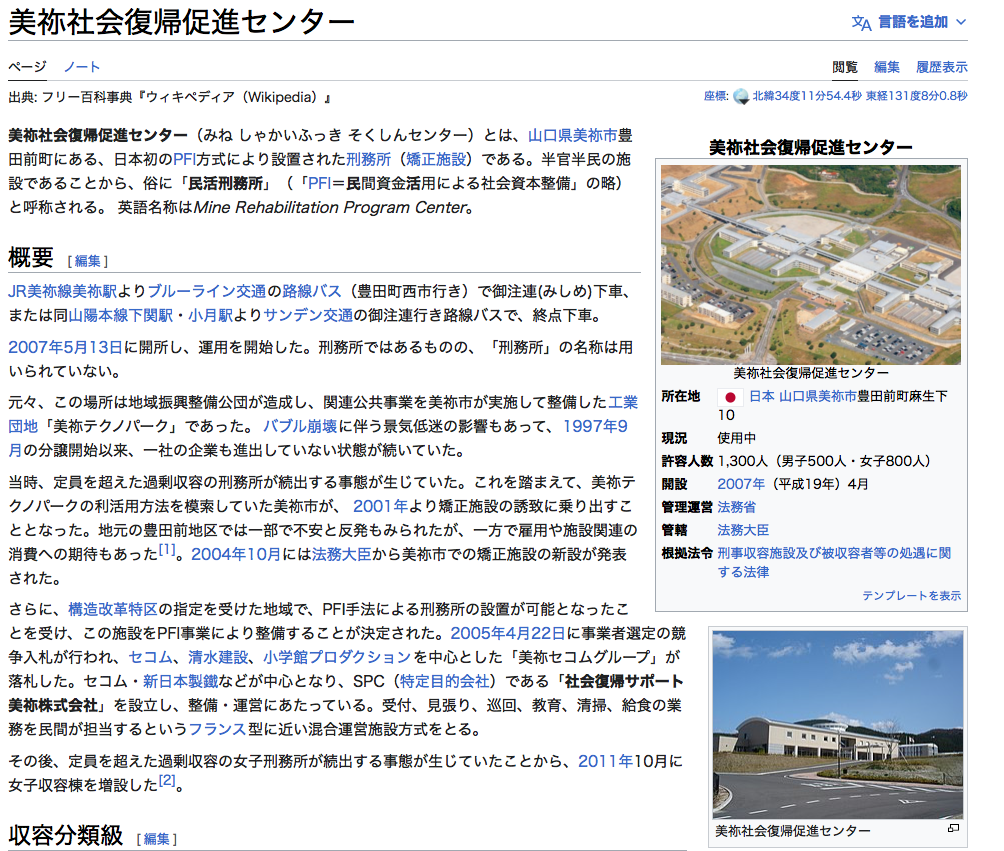The width and height of the screenshot is (1004, 851).
Task: Open 法務大臣 link in infobox 管轄 row
Action: click(x=743, y=530)
